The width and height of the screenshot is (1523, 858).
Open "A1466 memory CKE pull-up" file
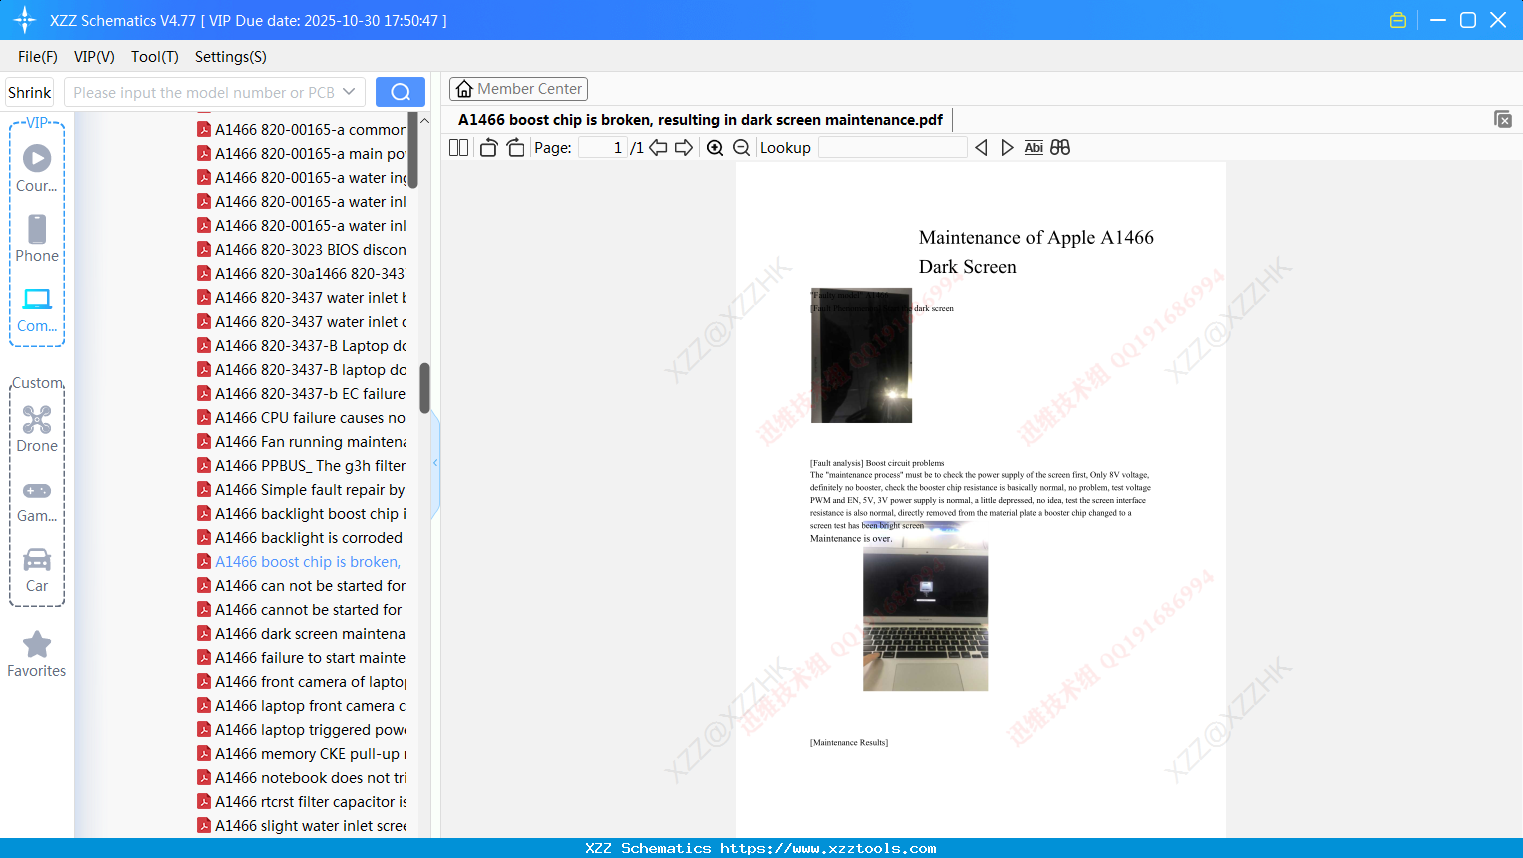tap(301, 754)
